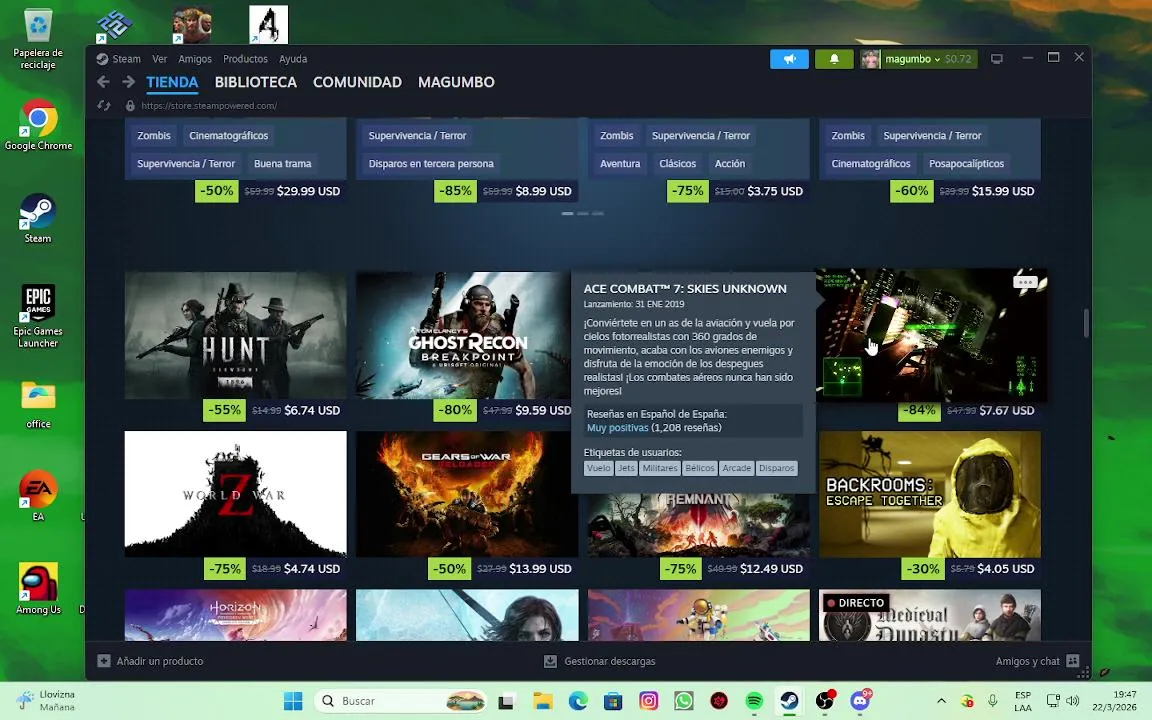Click the Buena trama tag
1152x720 pixels.
pos(283,164)
